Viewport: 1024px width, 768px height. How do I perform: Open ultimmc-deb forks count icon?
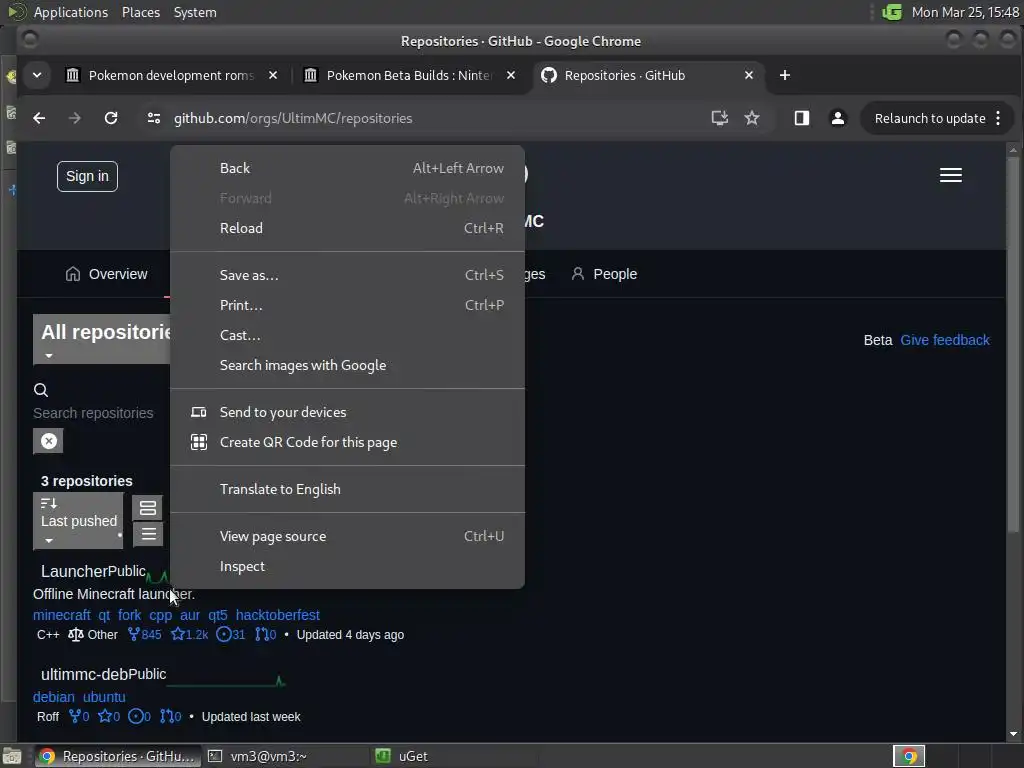click(79, 717)
